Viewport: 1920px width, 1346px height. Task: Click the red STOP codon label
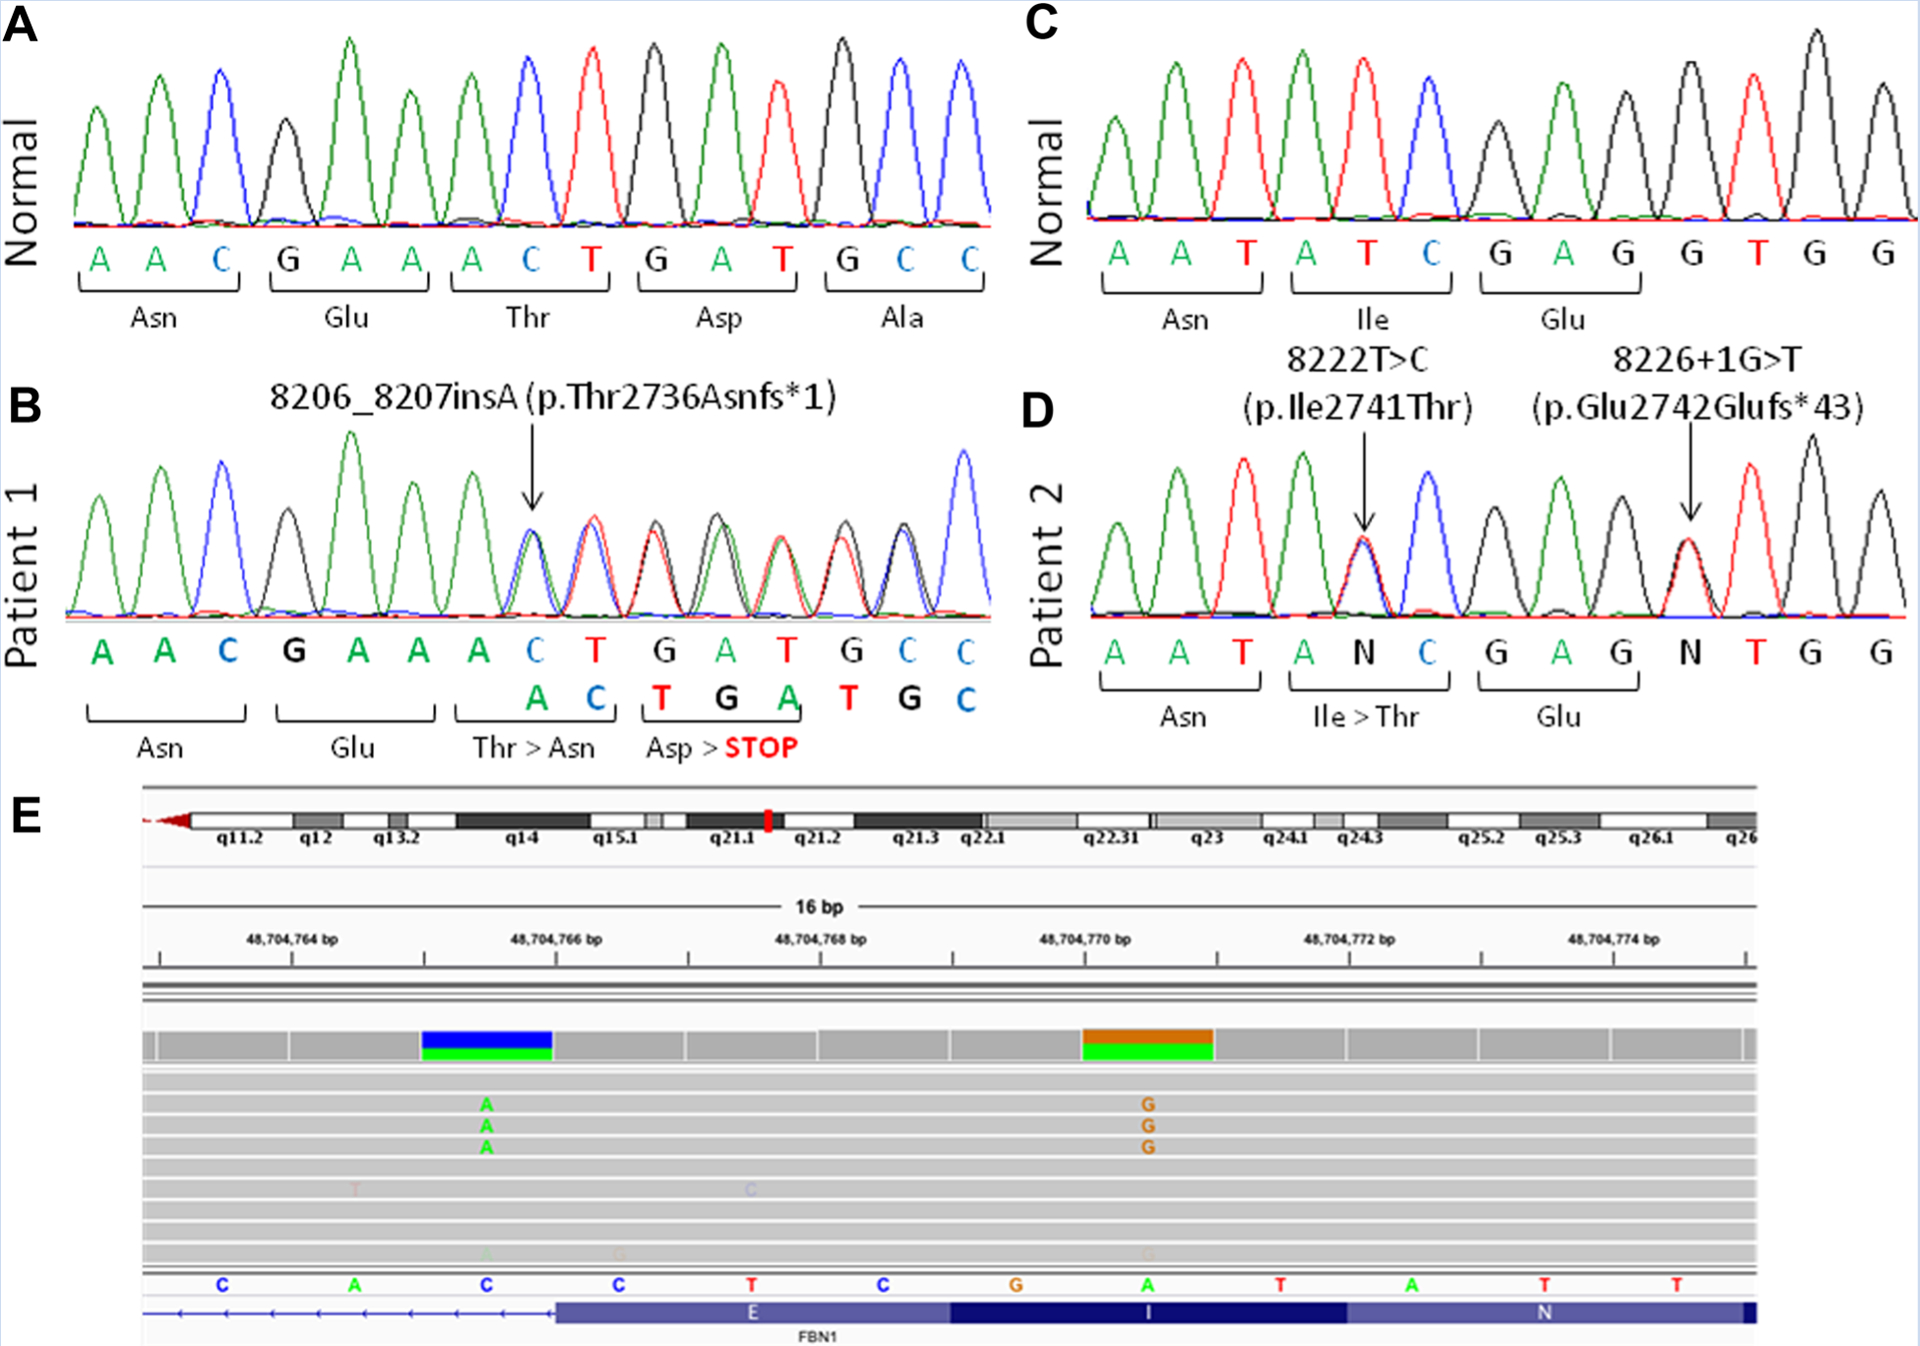click(761, 747)
